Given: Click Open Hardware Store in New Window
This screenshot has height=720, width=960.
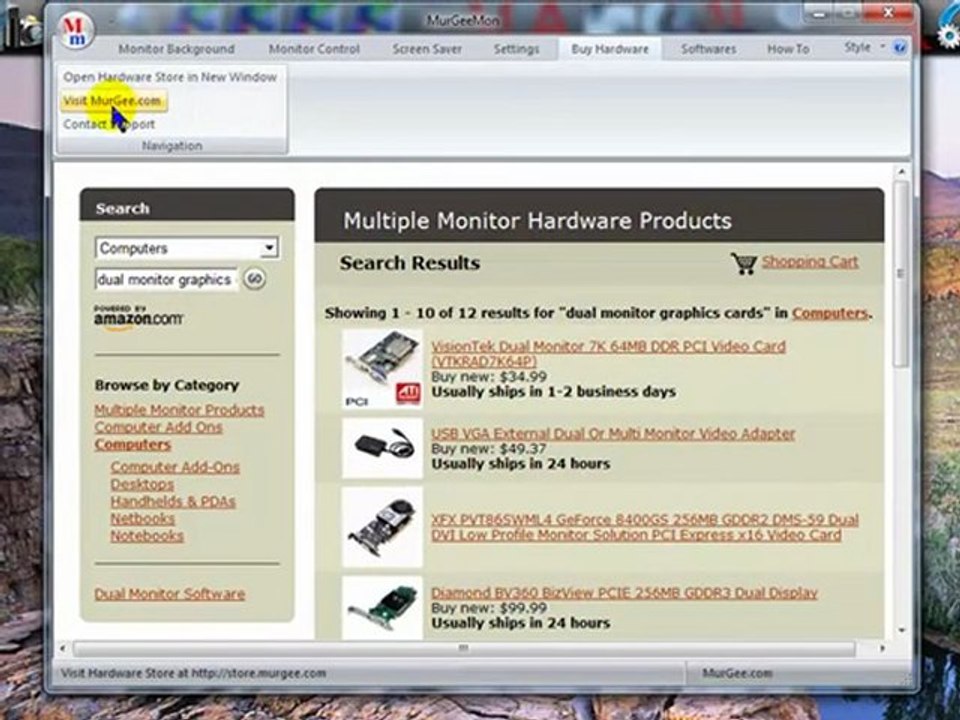Looking at the screenshot, I should click(170, 77).
